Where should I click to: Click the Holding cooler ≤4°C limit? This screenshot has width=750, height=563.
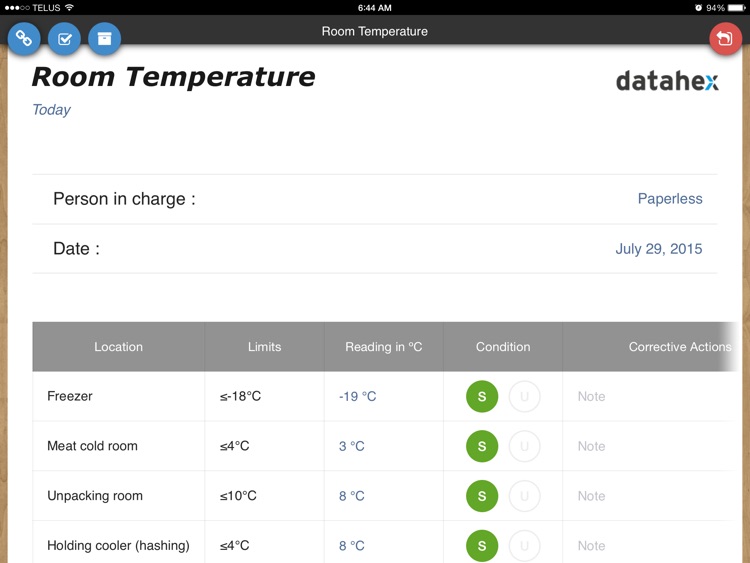pos(264,544)
